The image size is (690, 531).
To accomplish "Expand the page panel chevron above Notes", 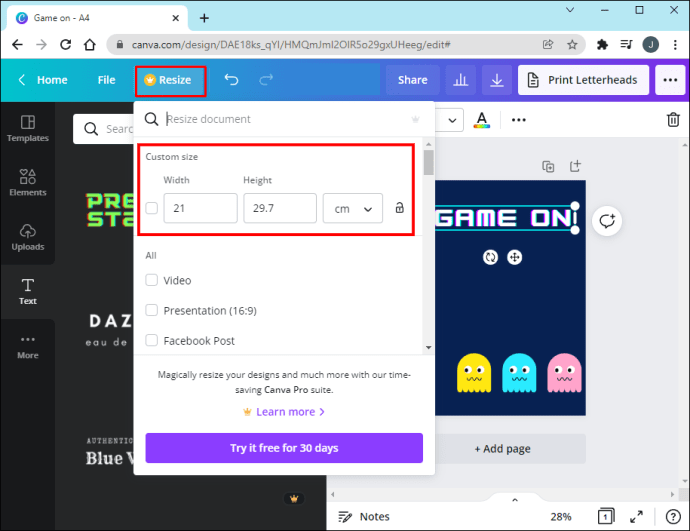I will point(514,499).
